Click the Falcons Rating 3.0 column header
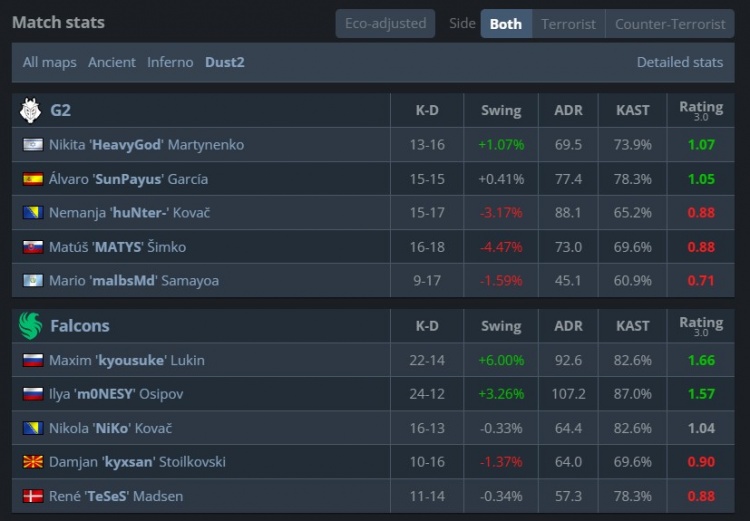Viewport: 750px width, 521px height. [700, 325]
